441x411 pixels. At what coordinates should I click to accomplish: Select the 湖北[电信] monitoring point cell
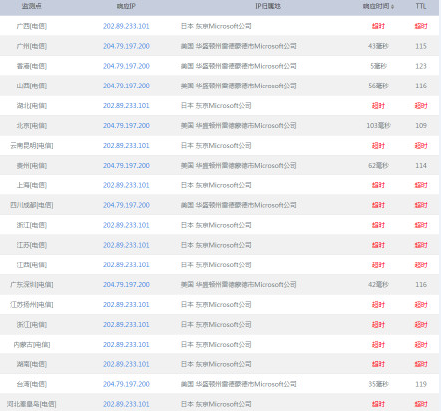tap(32, 106)
